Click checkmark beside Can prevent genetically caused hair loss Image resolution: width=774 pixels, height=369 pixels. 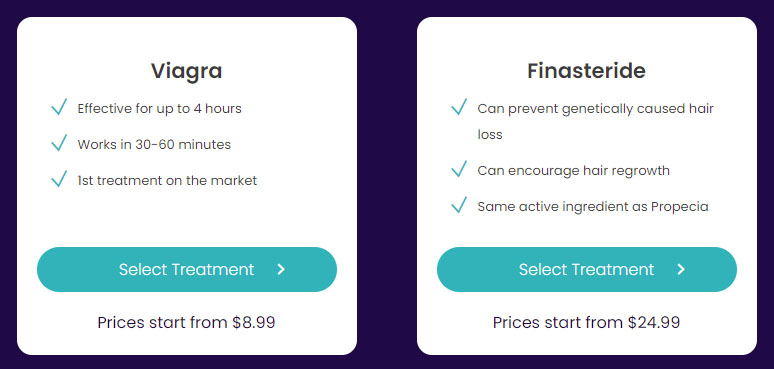(x=459, y=107)
